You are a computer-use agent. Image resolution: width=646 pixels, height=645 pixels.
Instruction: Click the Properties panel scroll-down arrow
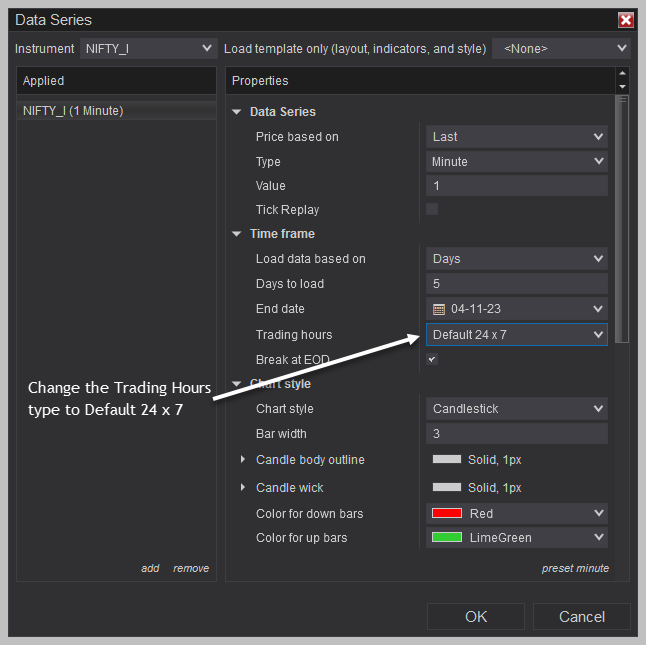623,87
